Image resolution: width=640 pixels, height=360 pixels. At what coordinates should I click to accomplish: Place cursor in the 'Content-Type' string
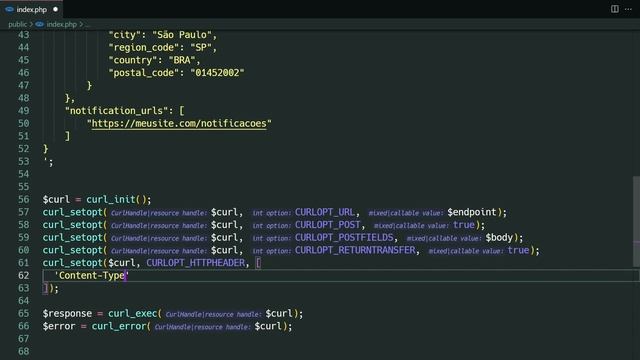91,276
